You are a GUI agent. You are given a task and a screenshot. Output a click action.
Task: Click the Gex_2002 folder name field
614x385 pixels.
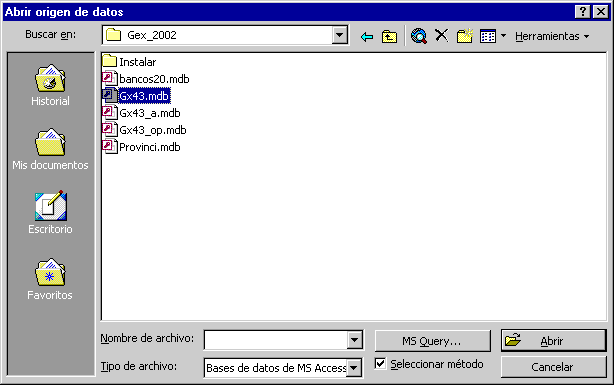(x=218, y=35)
